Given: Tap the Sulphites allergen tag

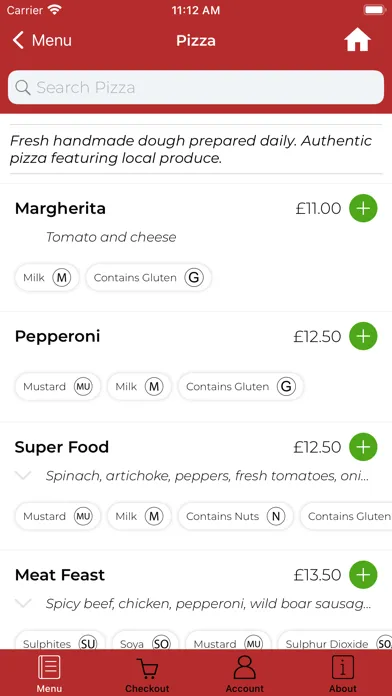Looking at the screenshot, I should coord(59,643).
